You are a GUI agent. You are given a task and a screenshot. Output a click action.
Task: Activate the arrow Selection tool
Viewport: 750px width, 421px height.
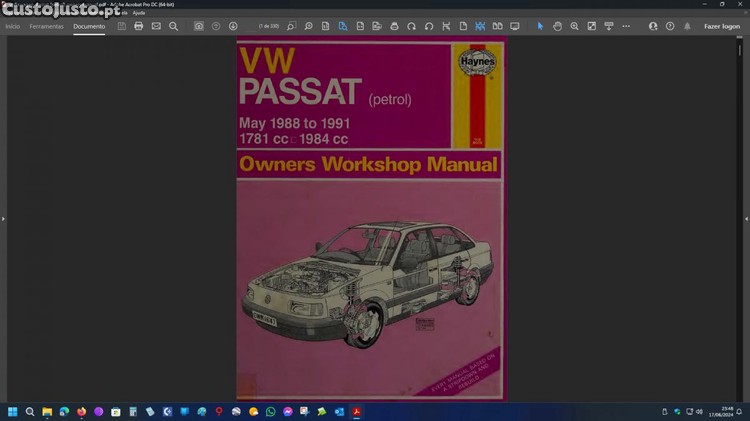540,26
